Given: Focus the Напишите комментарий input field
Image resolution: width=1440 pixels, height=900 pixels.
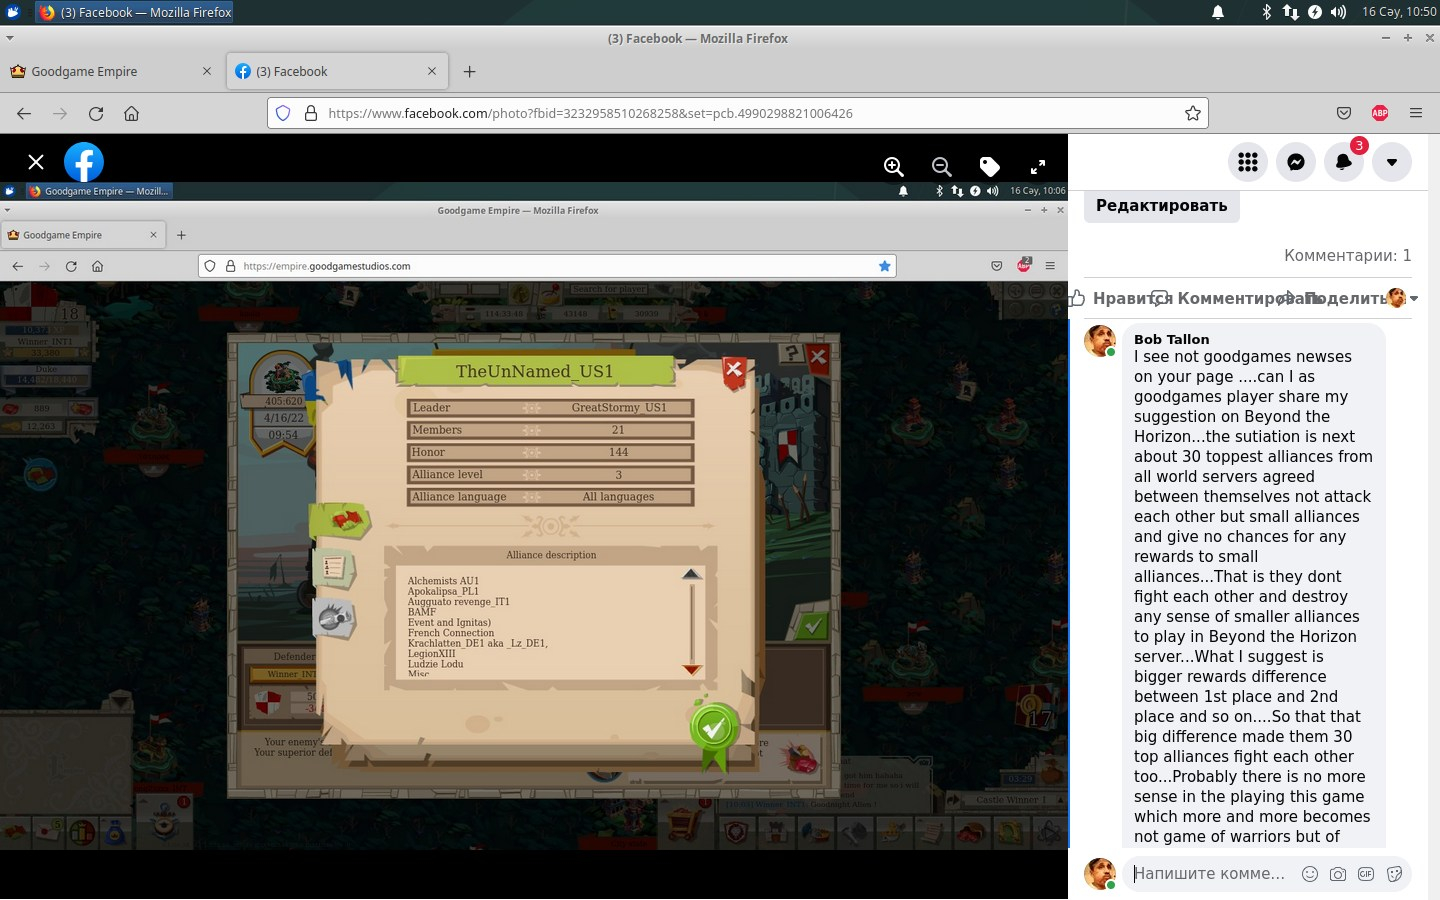Looking at the screenshot, I should [x=1210, y=873].
